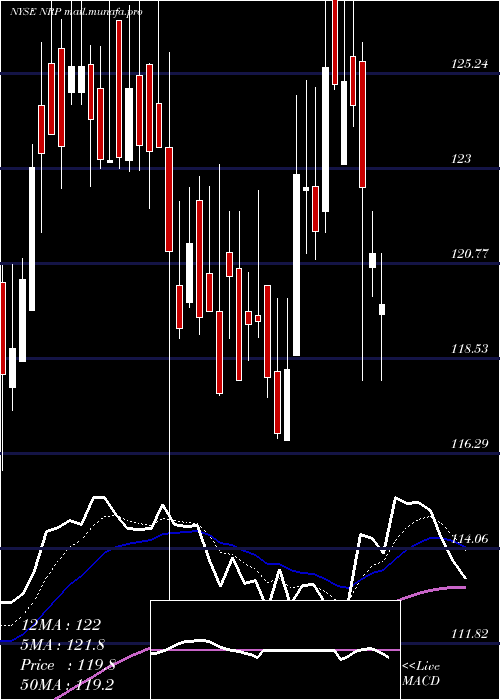Click the Price : 119.8 legend text
500x700 pixels.
68,665
